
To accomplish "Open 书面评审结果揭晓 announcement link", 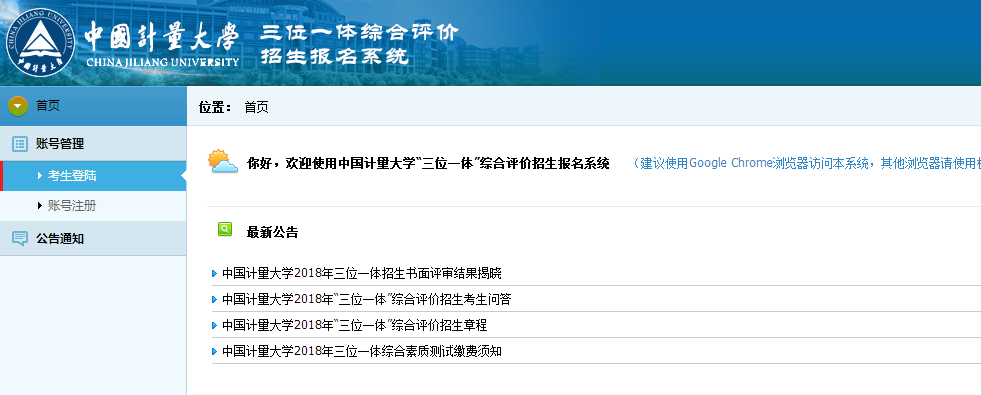I will 362,274.
